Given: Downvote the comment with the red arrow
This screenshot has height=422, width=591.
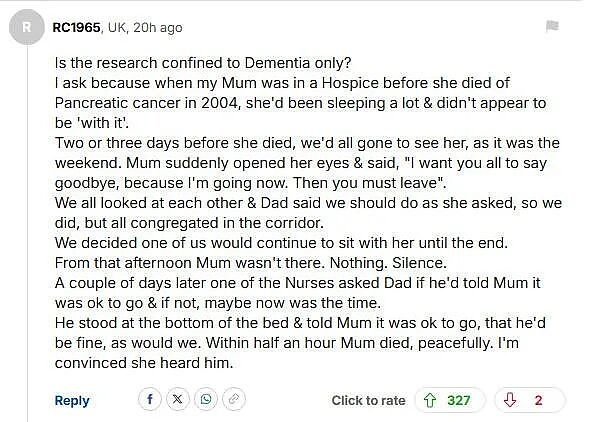Looking at the screenshot, I should point(510,400).
